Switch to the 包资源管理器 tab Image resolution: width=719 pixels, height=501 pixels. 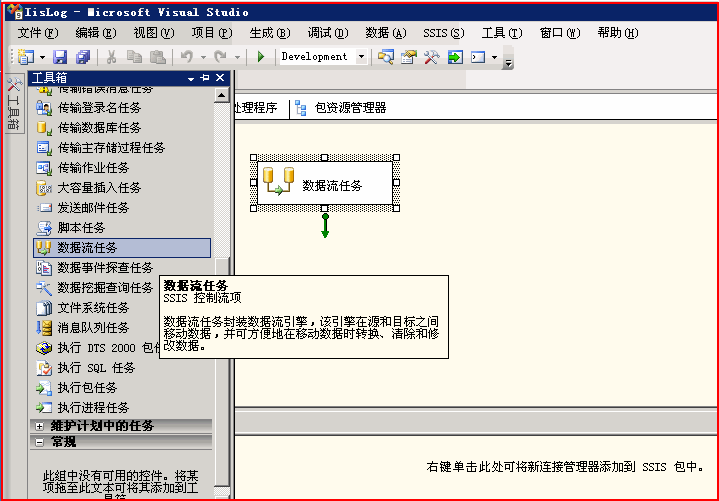point(341,108)
